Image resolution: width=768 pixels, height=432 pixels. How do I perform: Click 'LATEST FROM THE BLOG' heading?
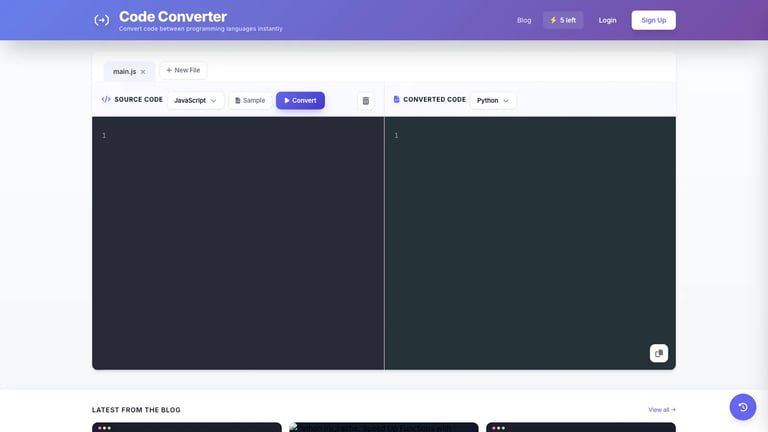pos(136,410)
